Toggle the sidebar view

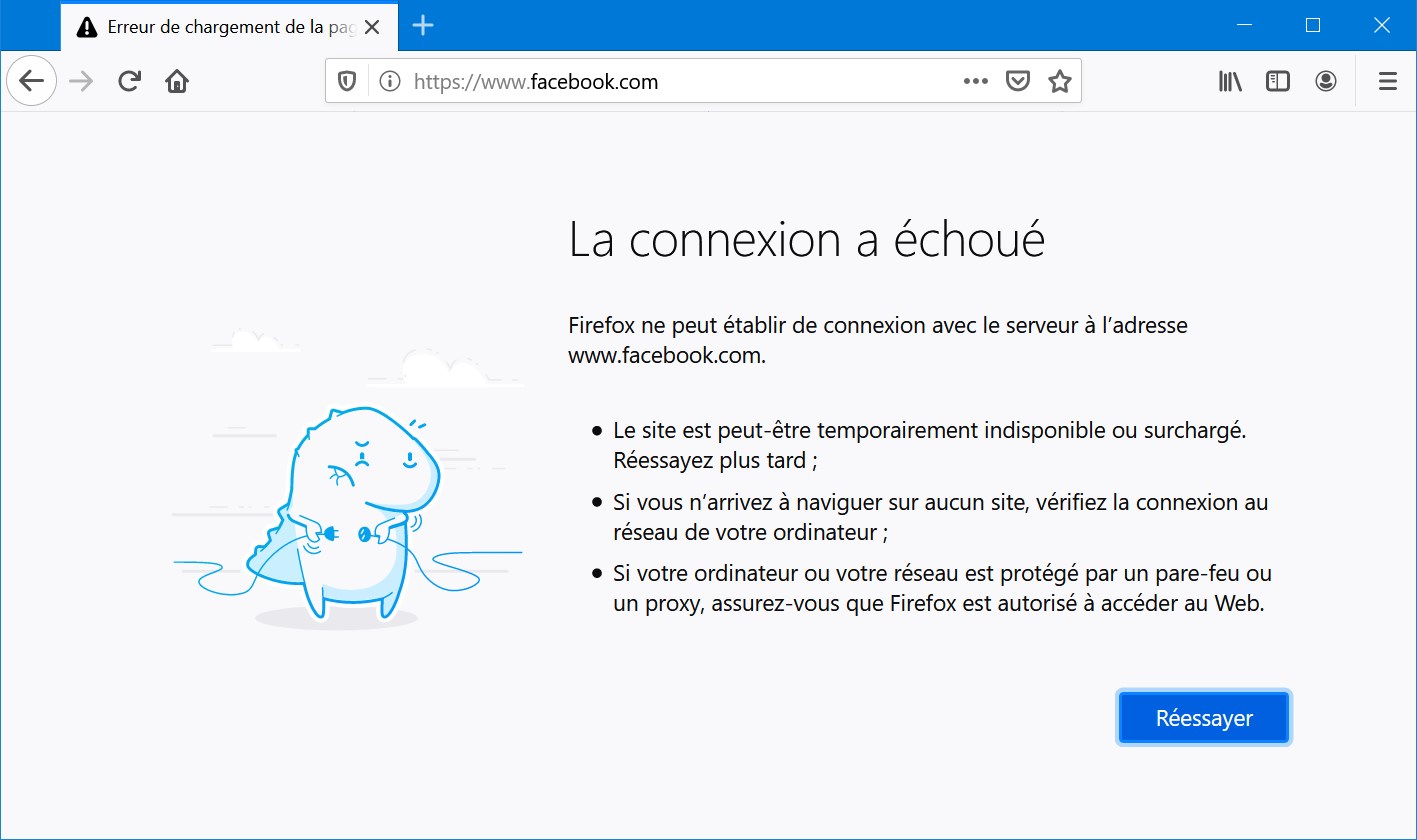coord(1278,82)
